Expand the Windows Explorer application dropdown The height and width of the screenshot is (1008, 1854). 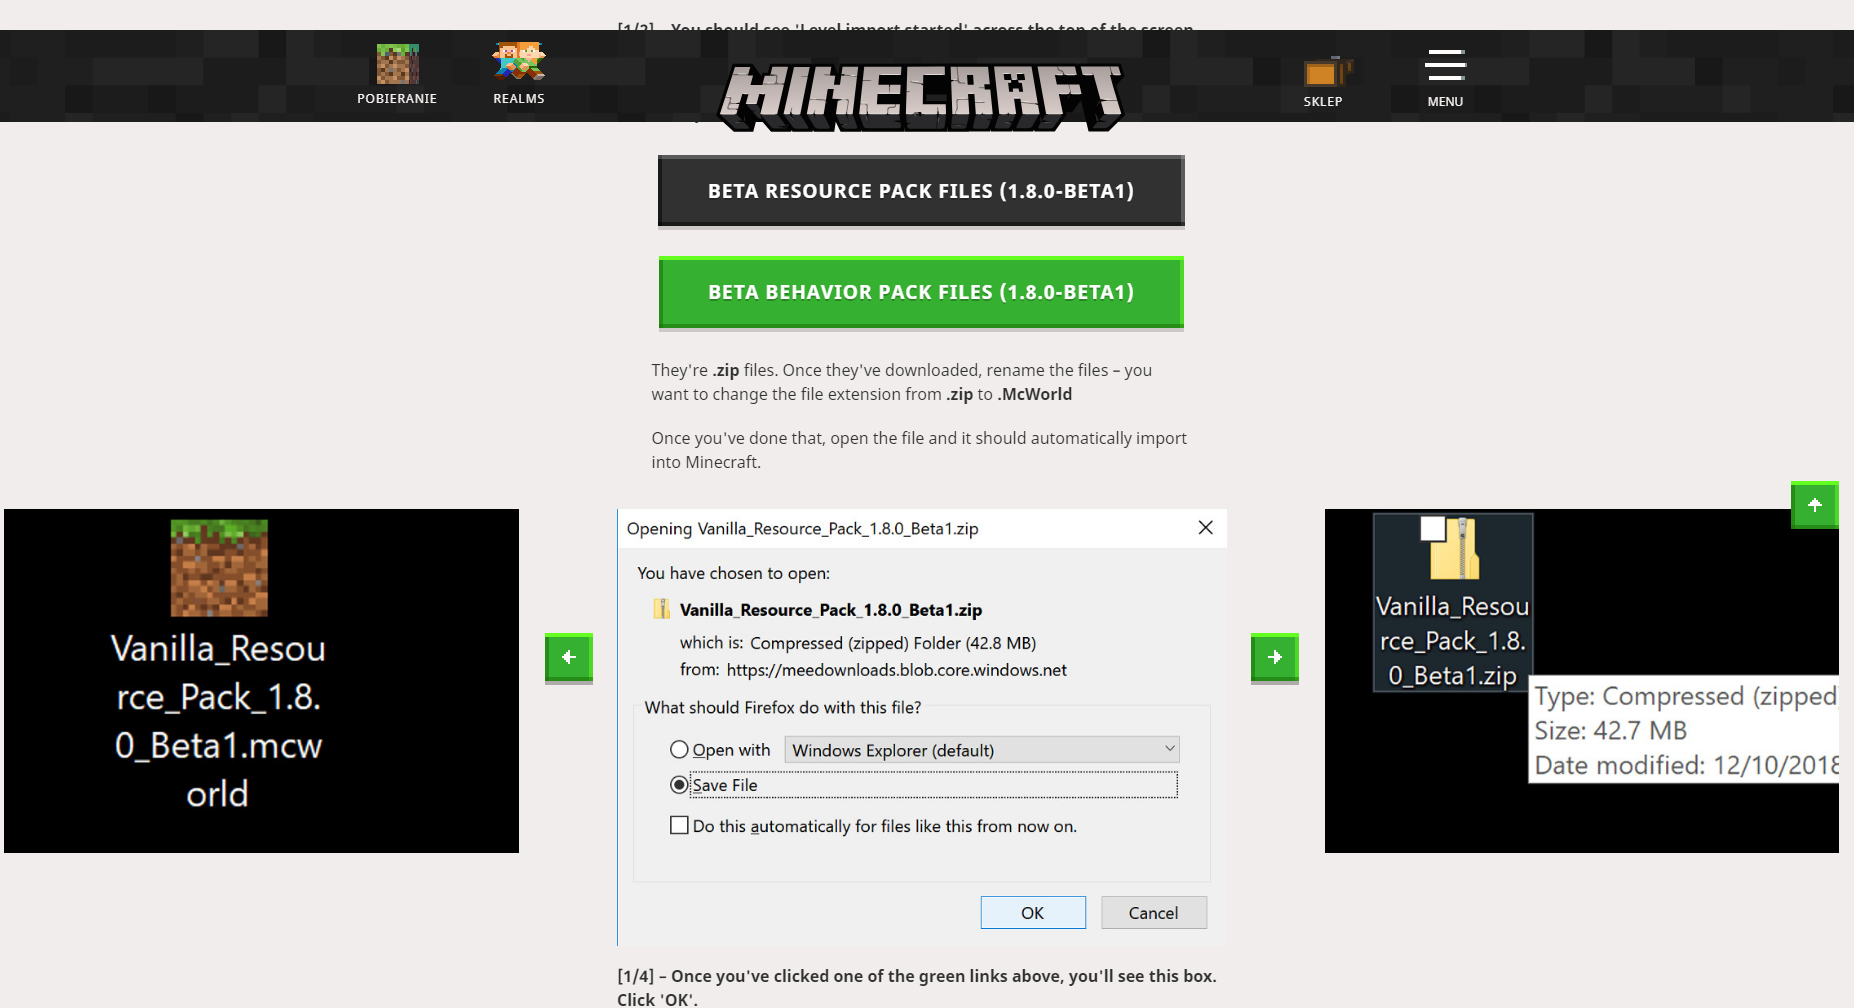click(982, 750)
